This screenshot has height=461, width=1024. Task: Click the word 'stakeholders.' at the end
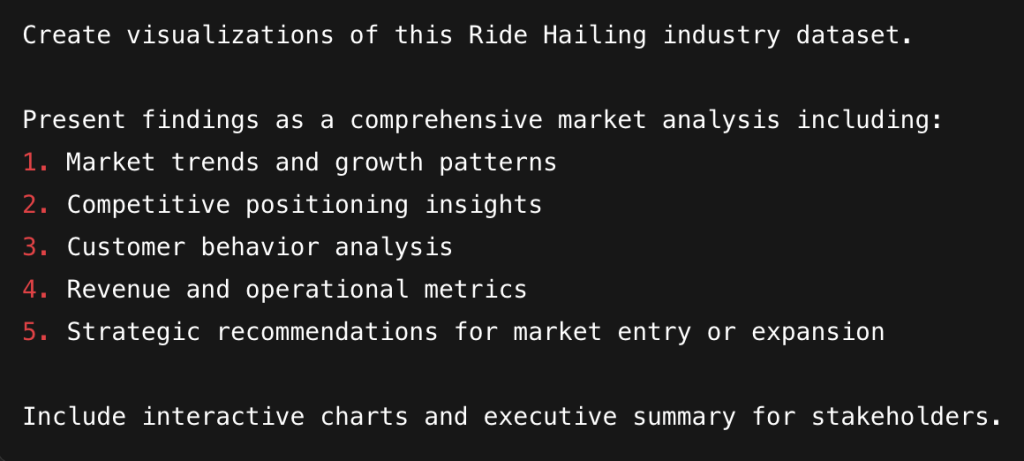click(x=906, y=417)
